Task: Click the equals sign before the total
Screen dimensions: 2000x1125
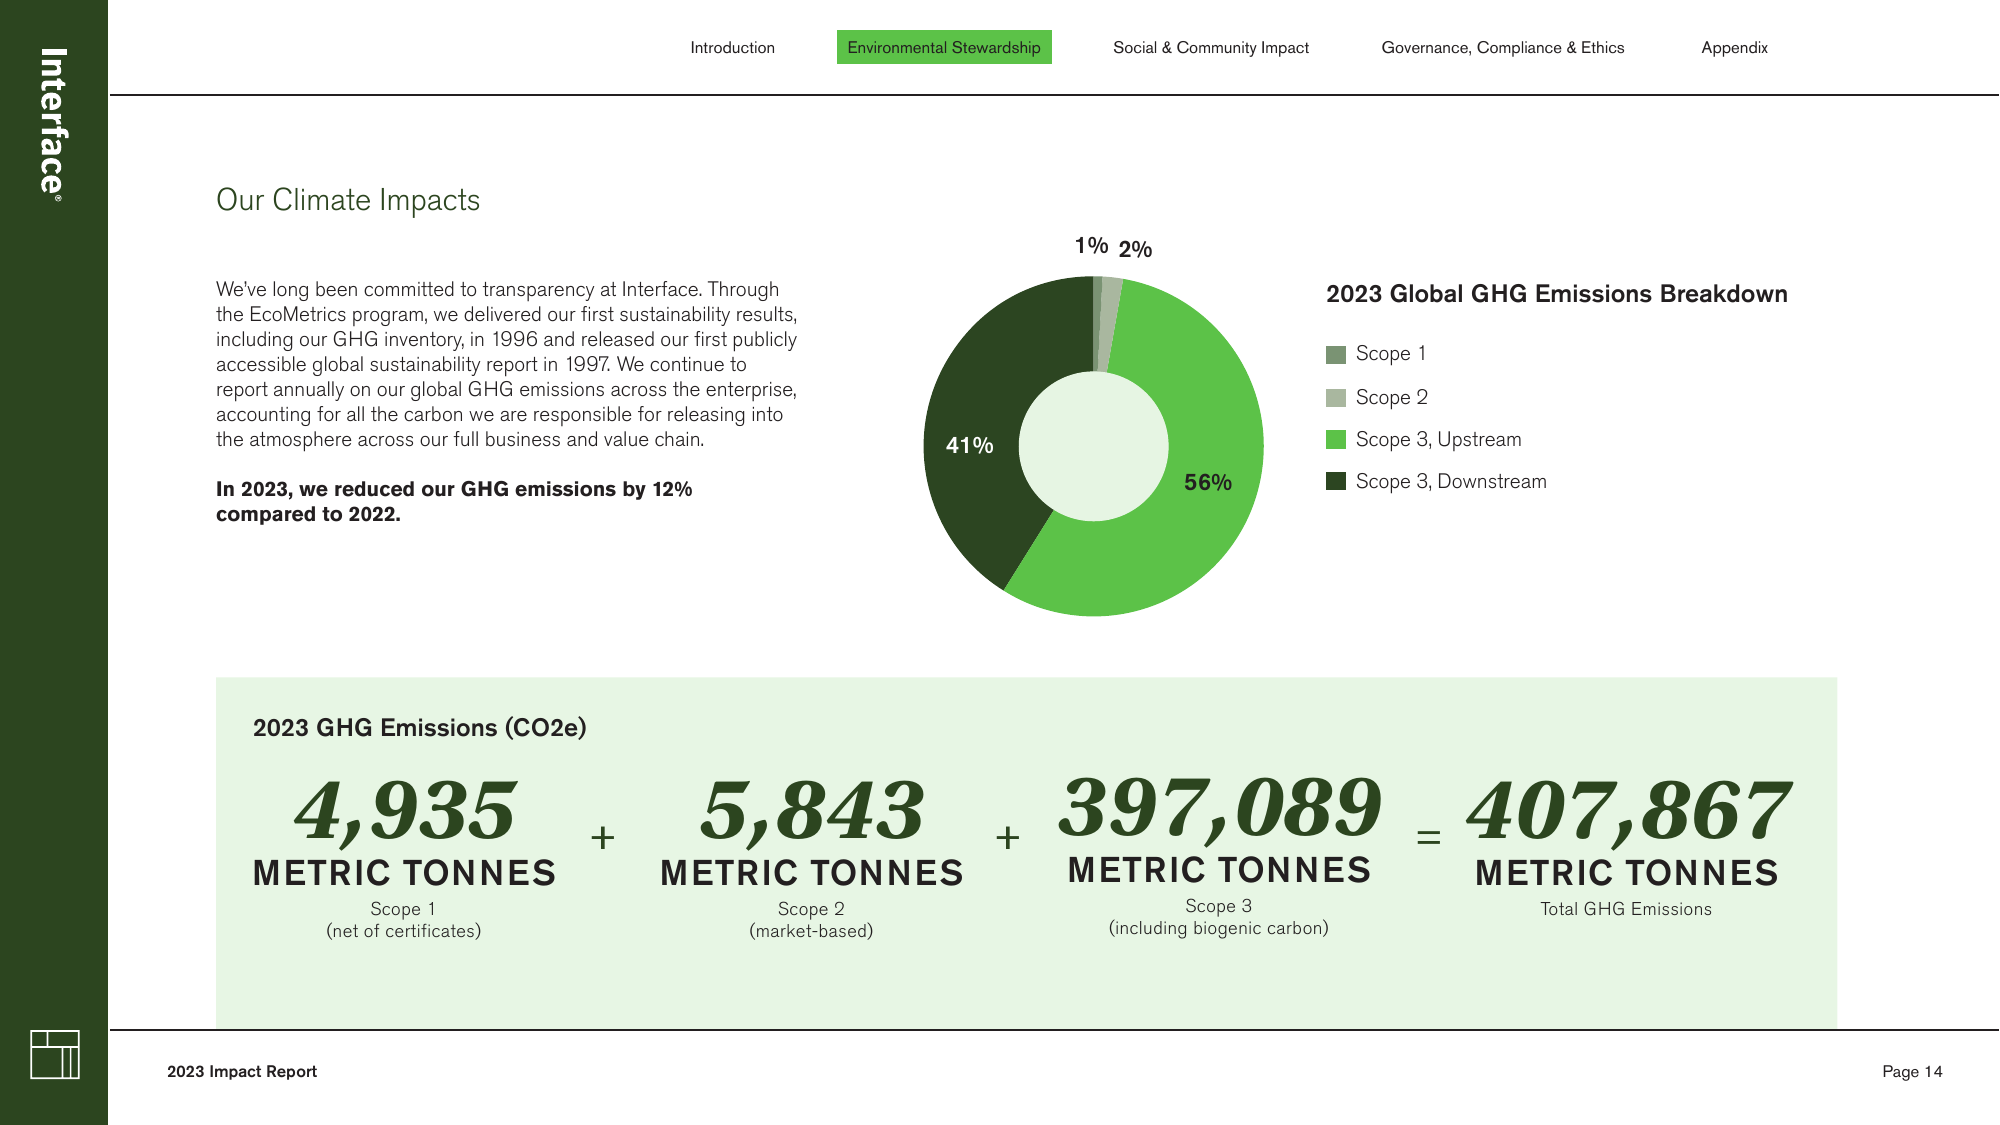Action: point(1429,837)
